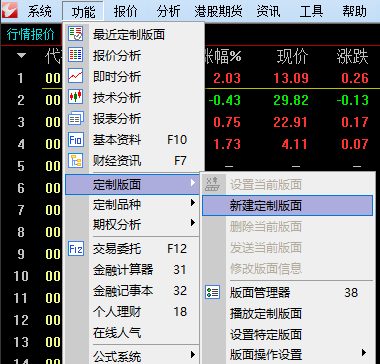Click the F10 基本资料 icon
The height and width of the screenshot is (364, 380).
click(x=75, y=140)
